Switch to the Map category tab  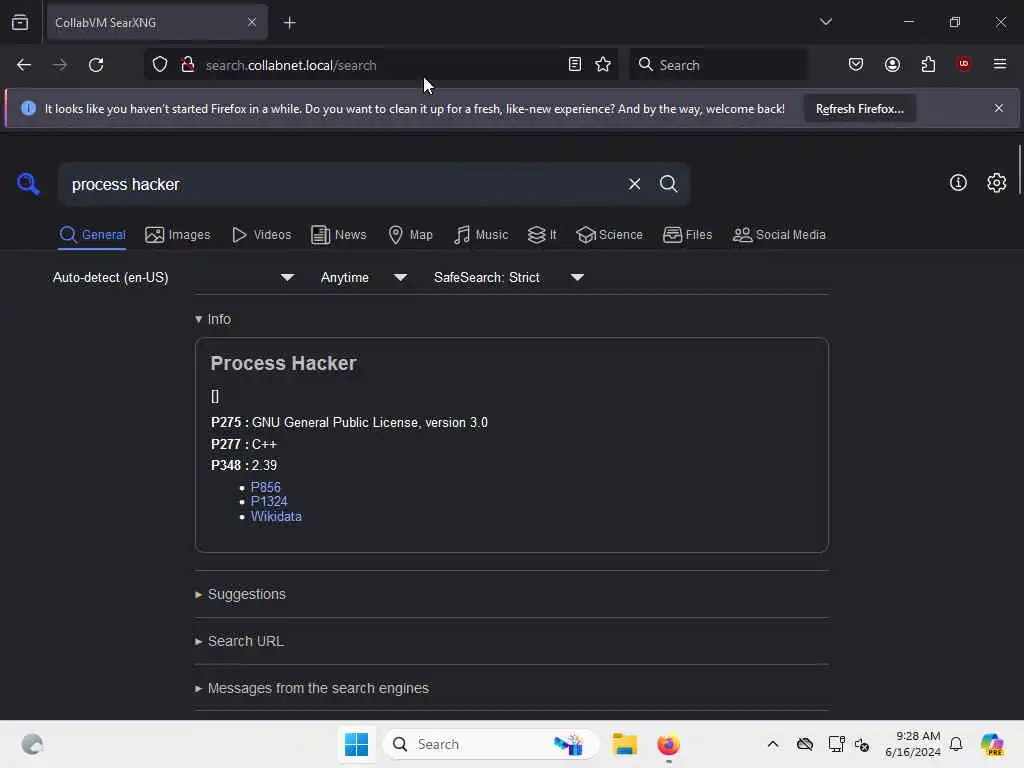pos(410,235)
